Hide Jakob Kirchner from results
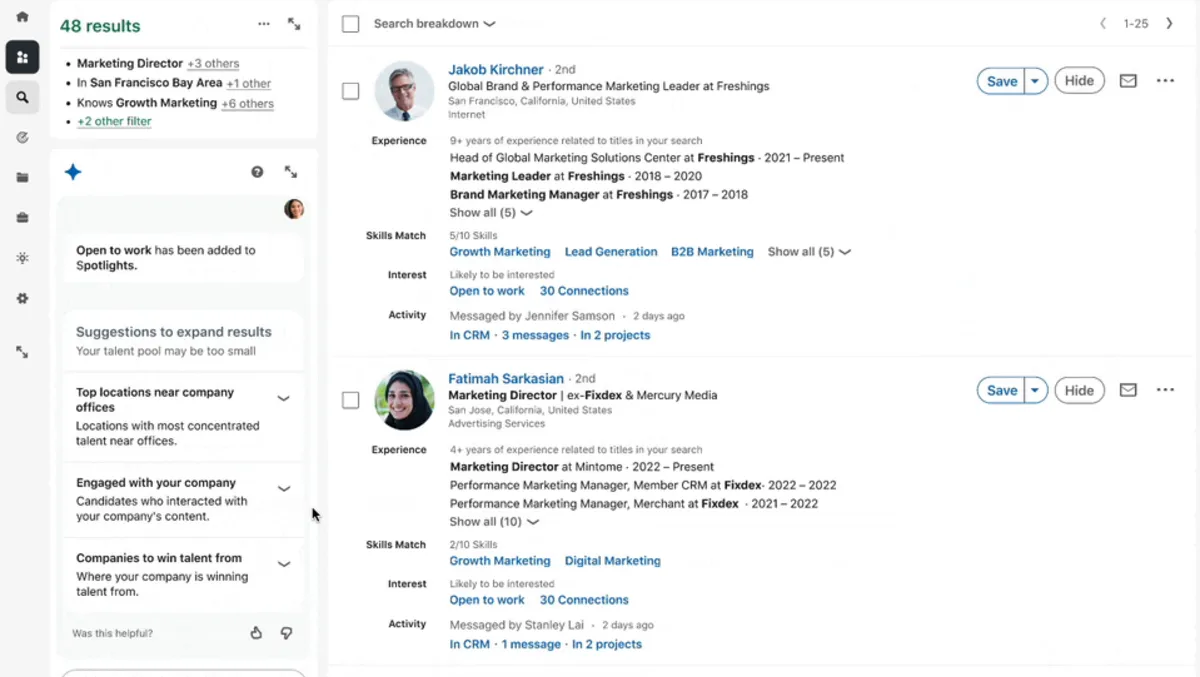The height and width of the screenshot is (677, 1200). [1079, 81]
